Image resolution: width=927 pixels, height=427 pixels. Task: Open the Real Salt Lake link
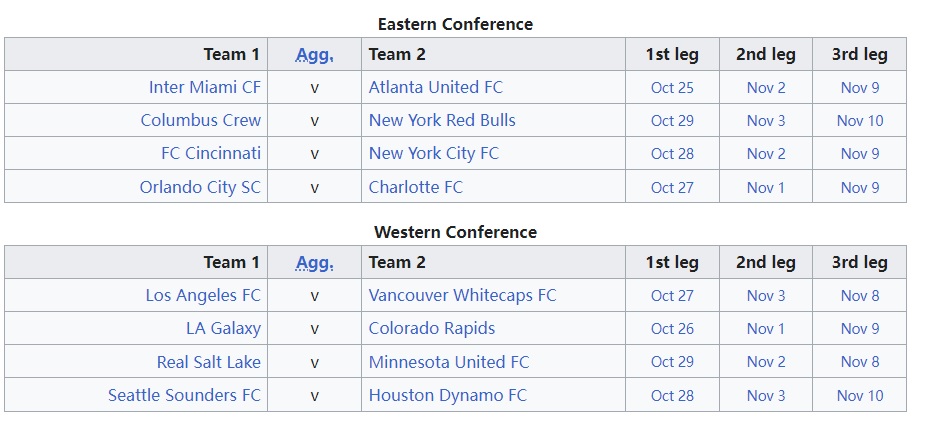(208, 362)
